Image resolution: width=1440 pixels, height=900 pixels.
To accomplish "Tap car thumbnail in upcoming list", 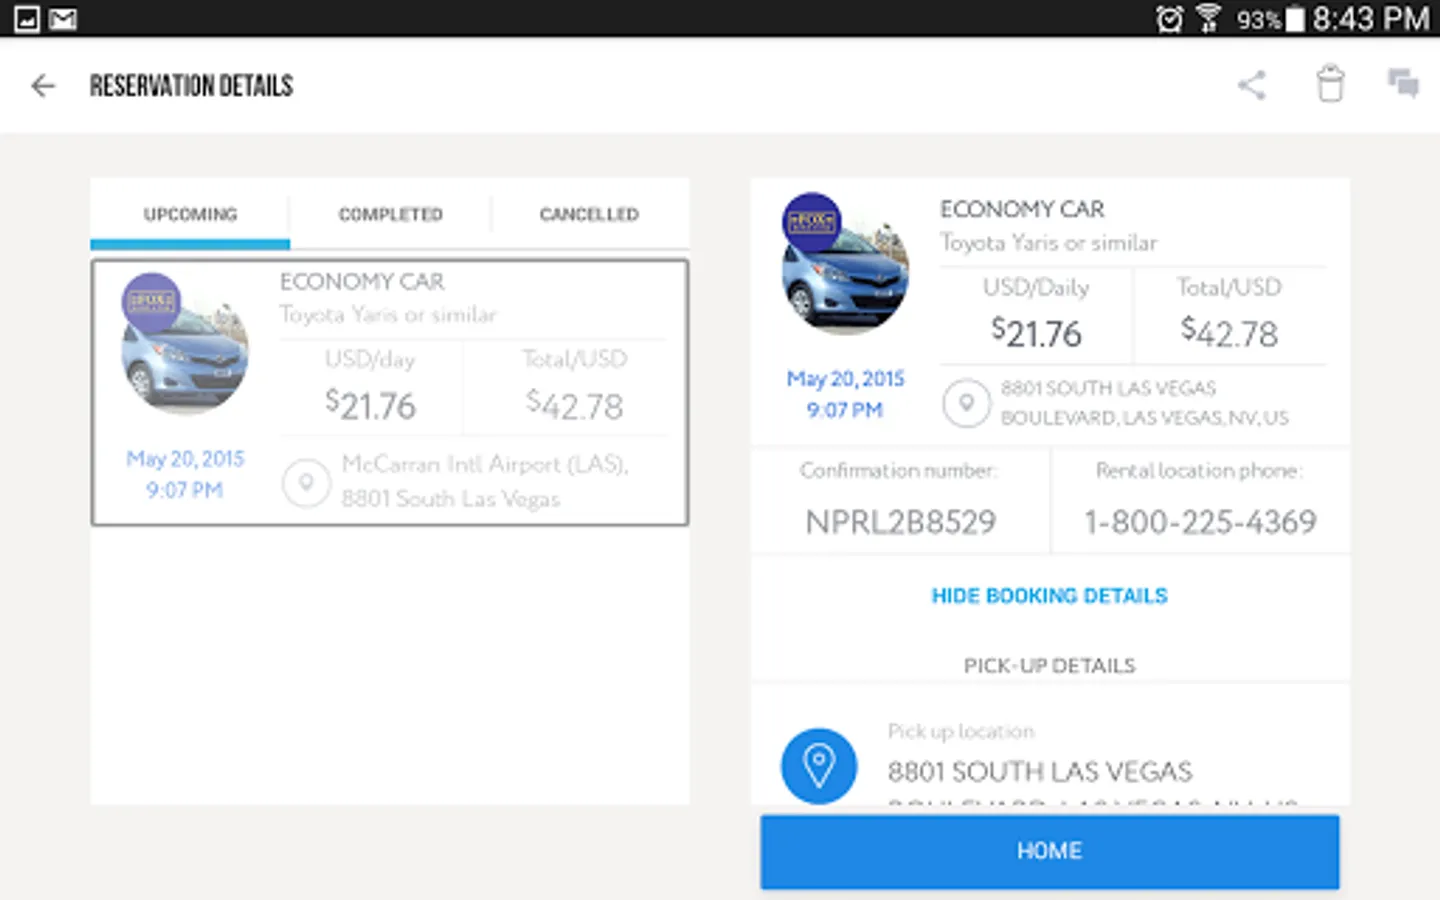I will pyautogui.click(x=185, y=345).
